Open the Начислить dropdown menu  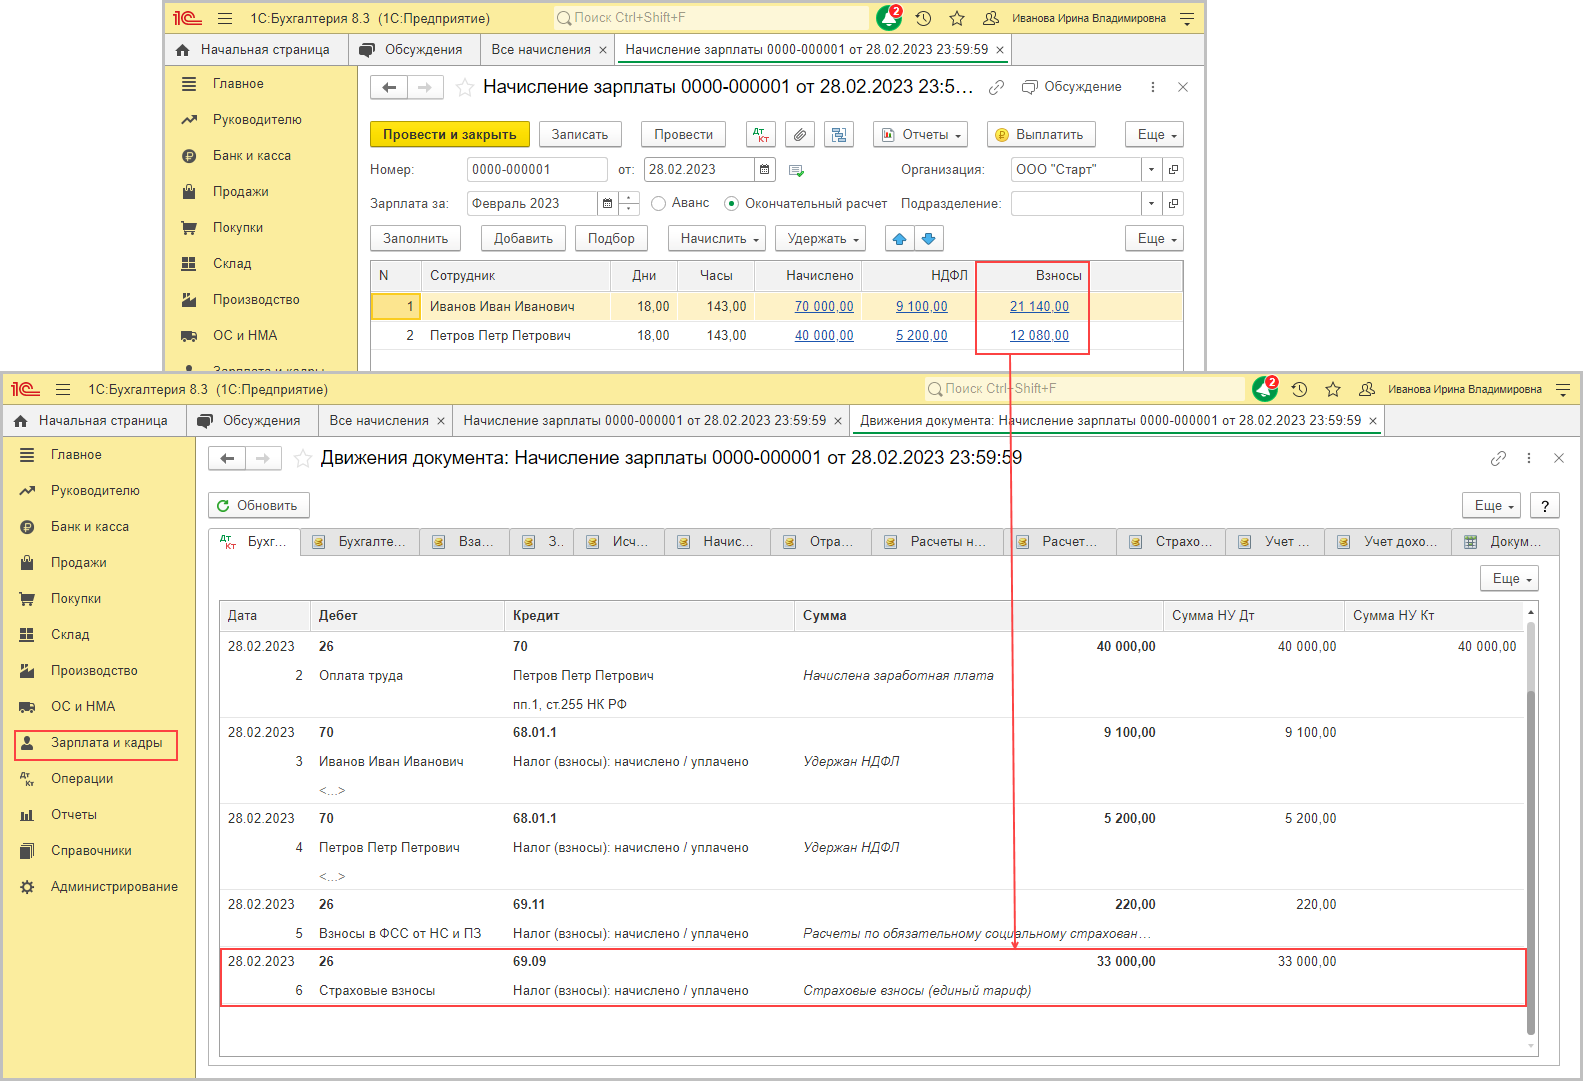(x=717, y=239)
